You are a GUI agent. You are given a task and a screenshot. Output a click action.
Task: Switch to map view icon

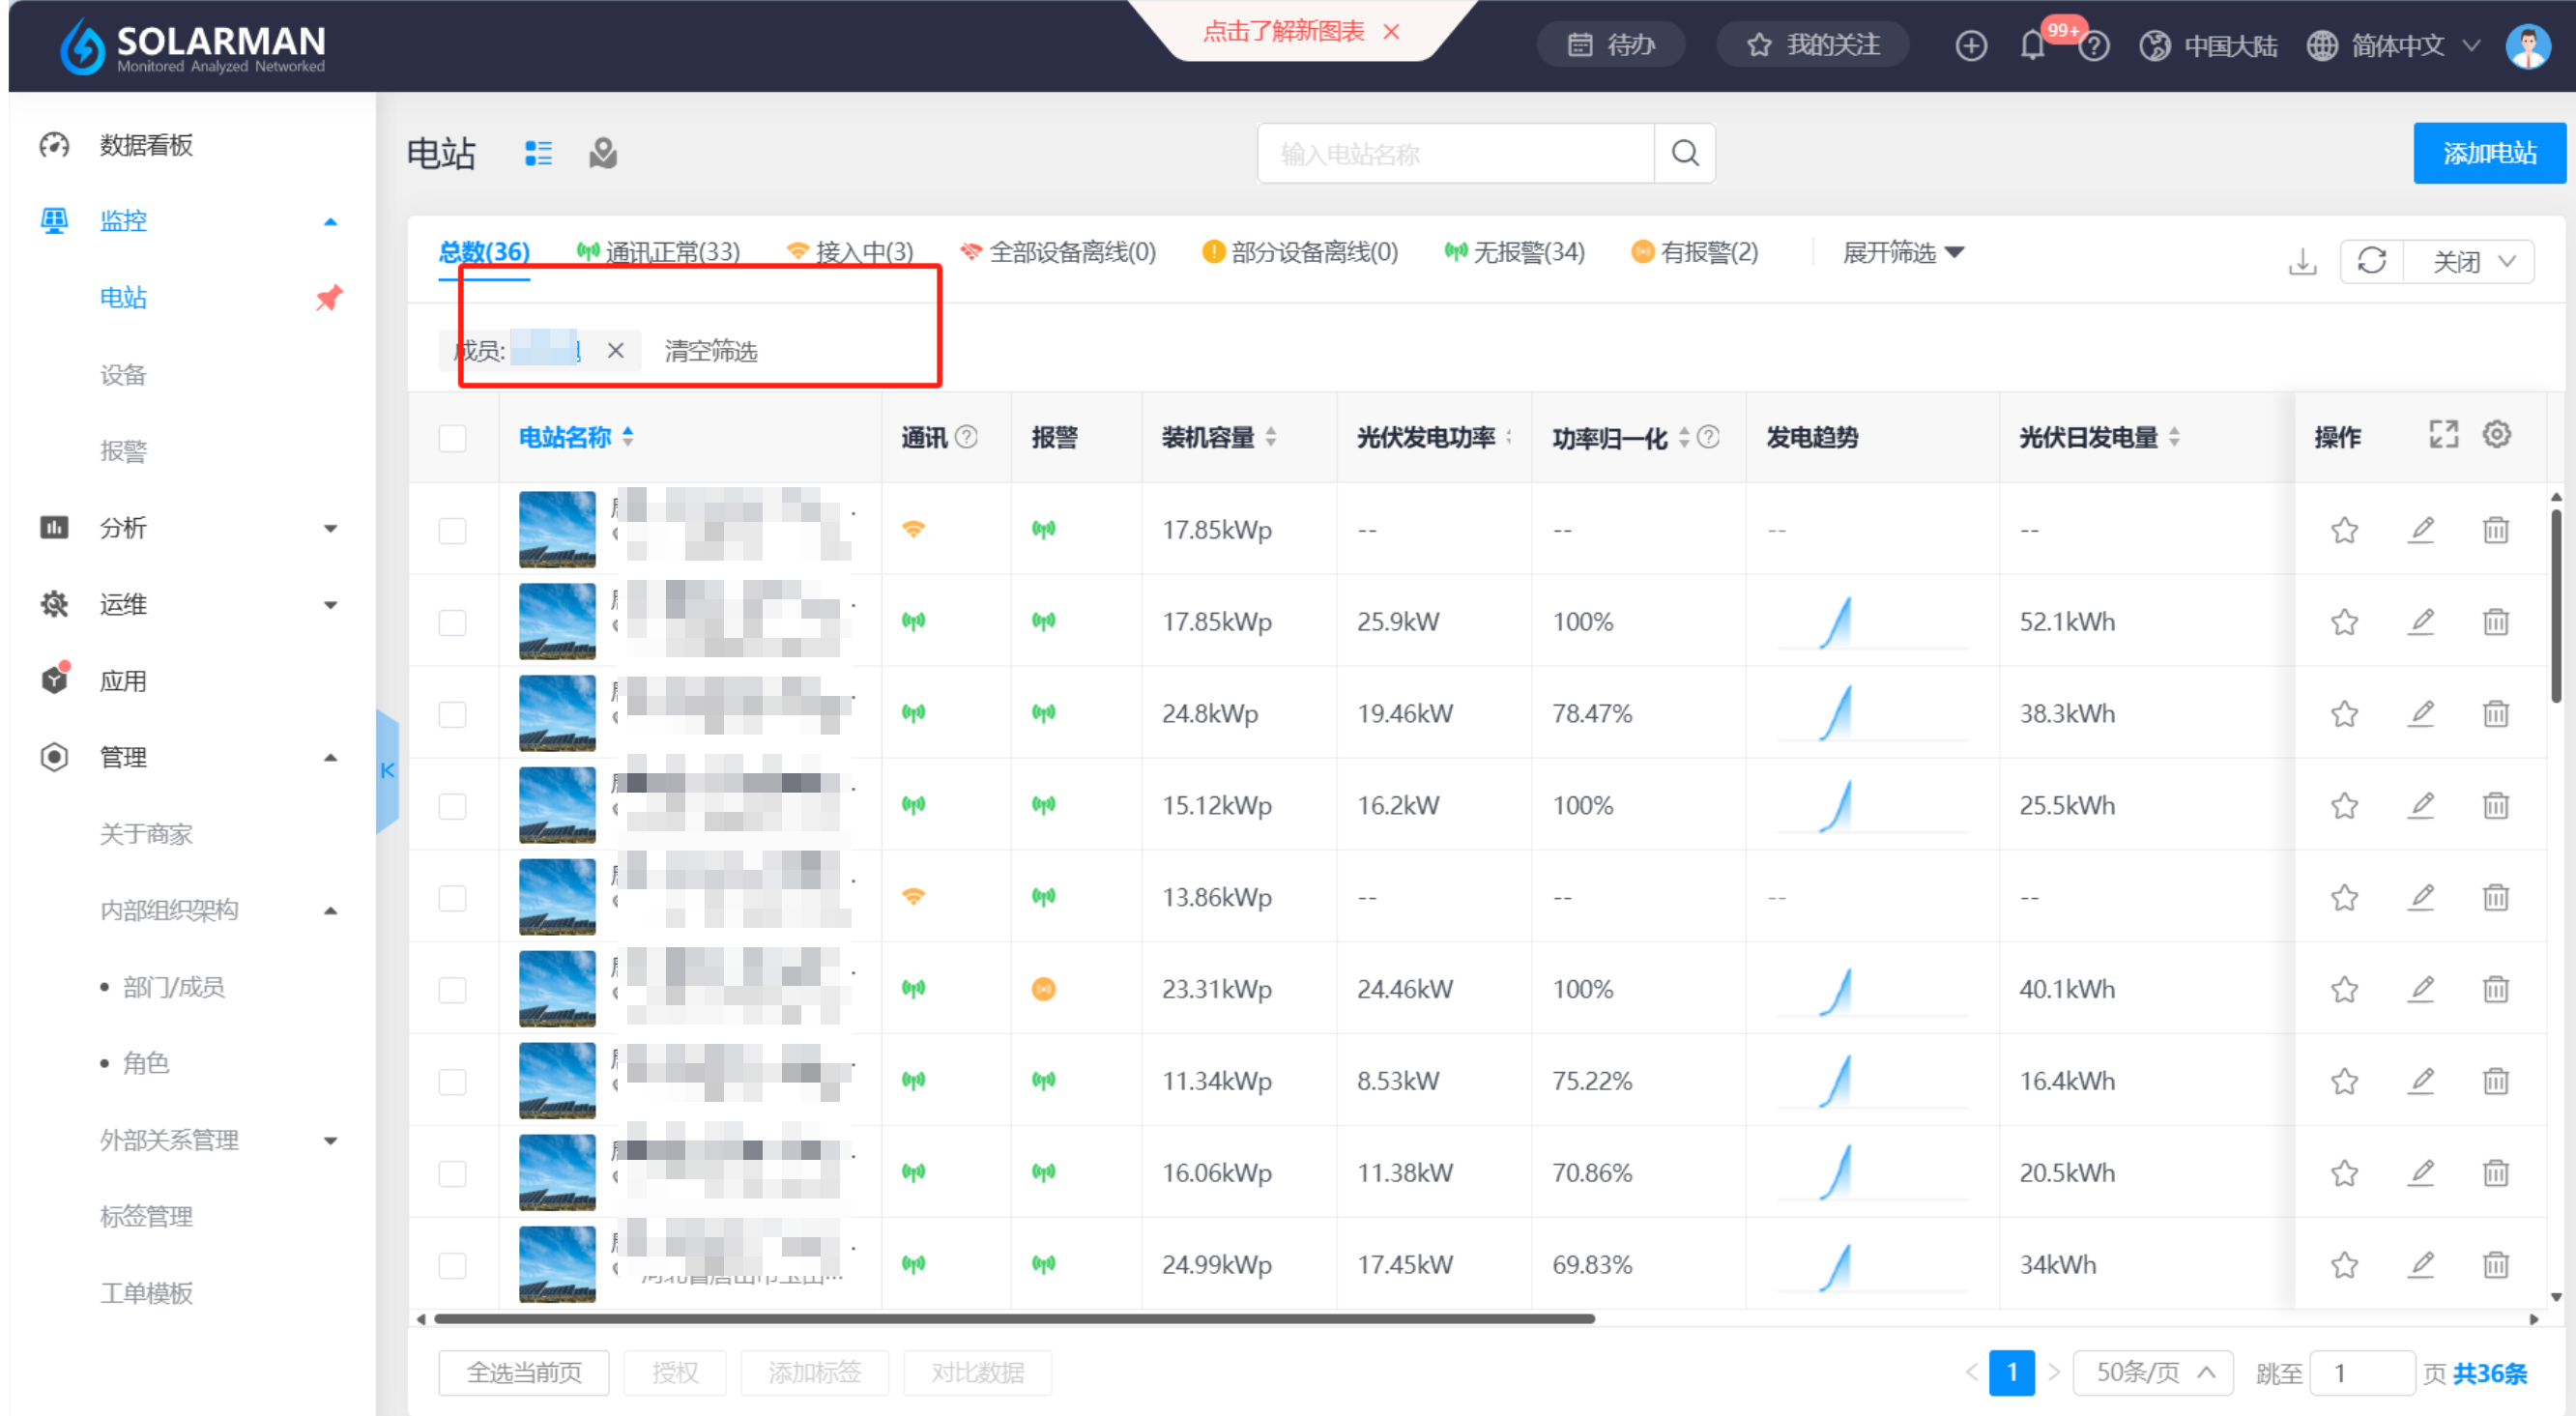(x=603, y=153)
